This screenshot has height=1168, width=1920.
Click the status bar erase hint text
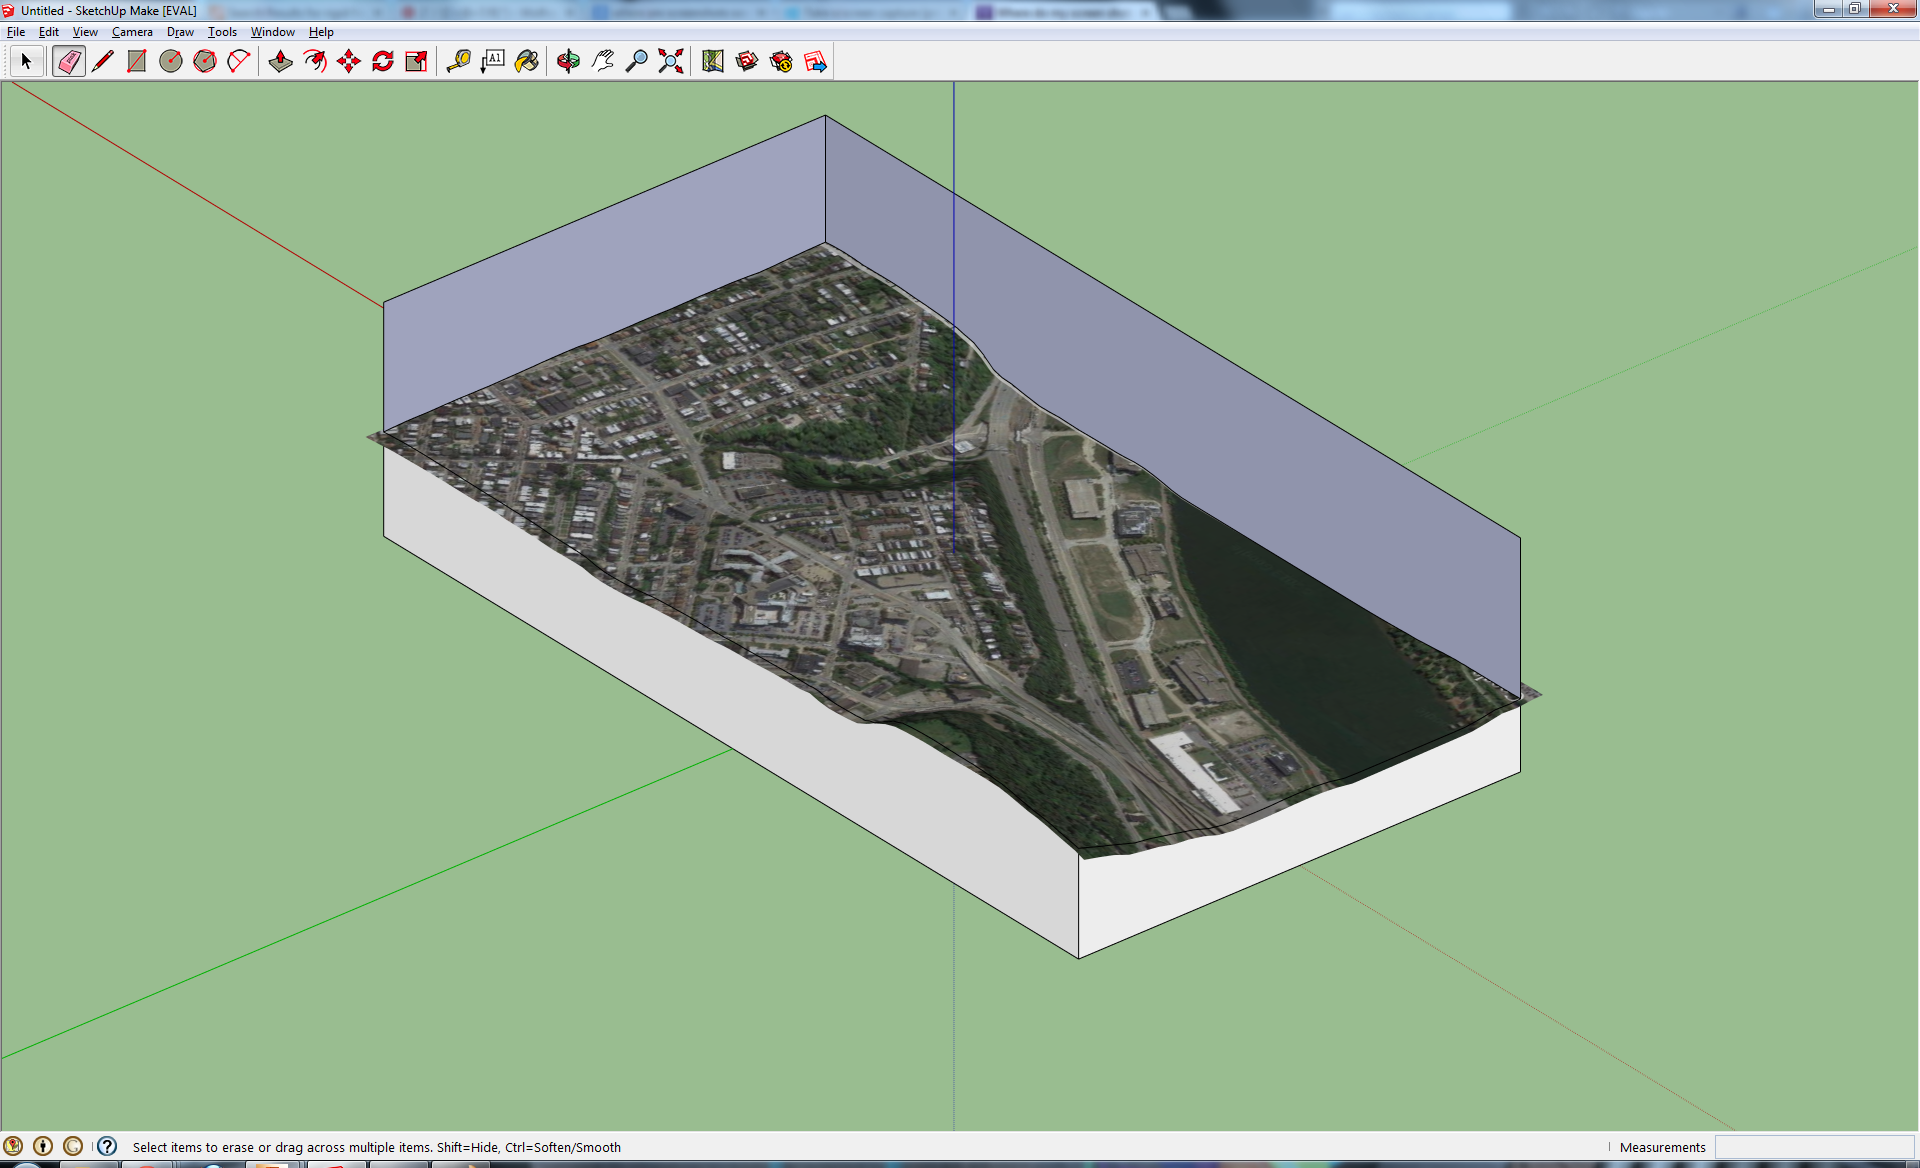pyautogui.click(x=377, y=1147)
